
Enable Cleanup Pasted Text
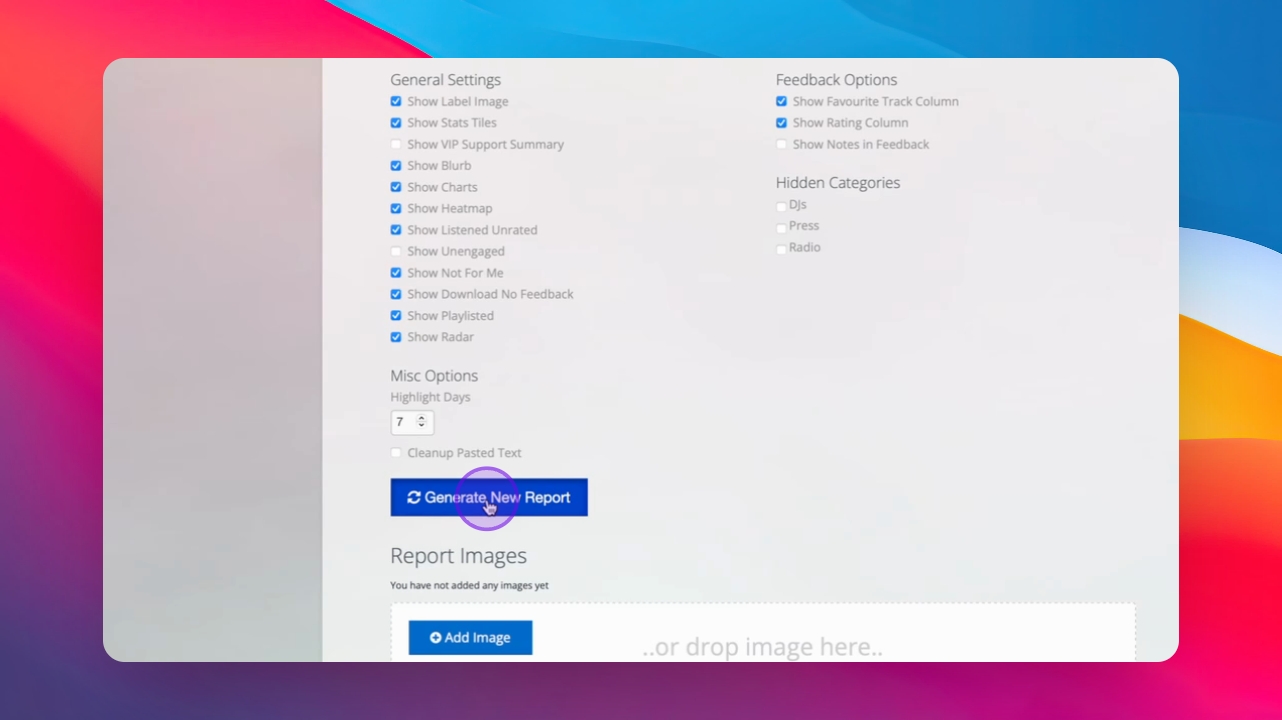tap(396, 453)
